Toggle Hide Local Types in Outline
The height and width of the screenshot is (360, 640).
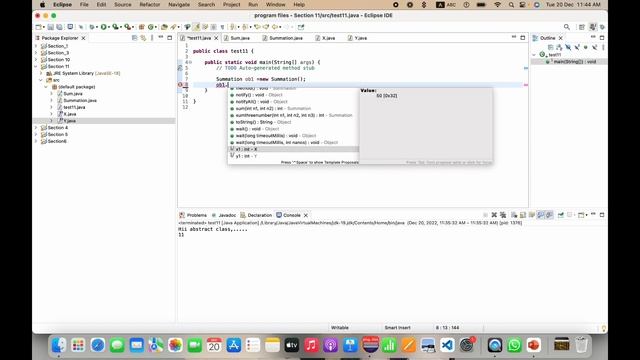[595, 47]
